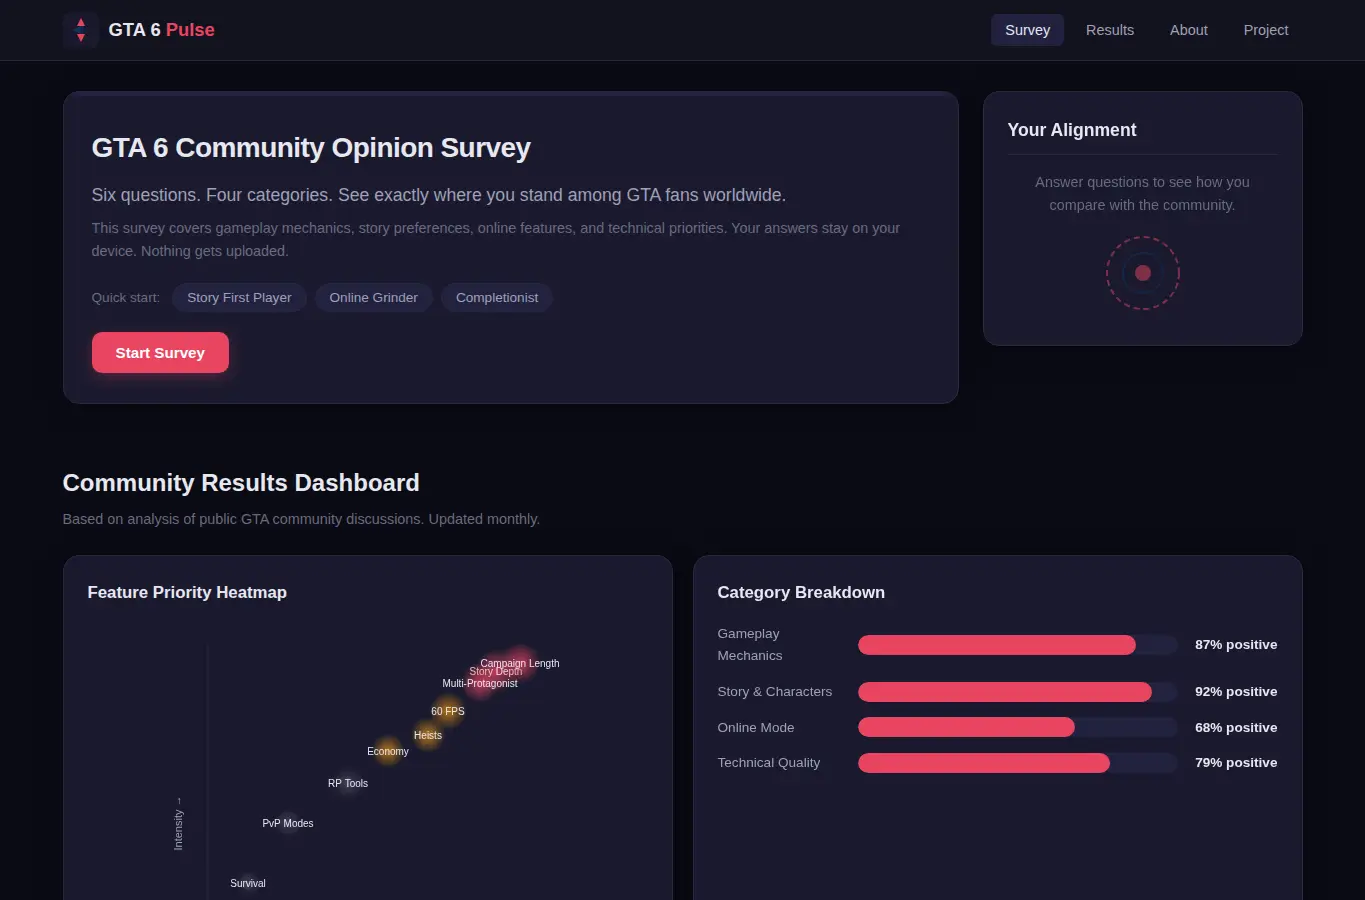Click the 'Quick start:' label
Viewport: 1365px width, 900px height.
pos(126,298)
